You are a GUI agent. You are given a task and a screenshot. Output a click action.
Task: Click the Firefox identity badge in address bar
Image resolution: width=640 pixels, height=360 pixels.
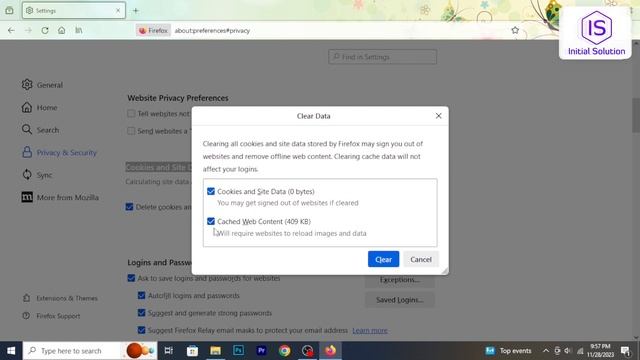(153, 31)
